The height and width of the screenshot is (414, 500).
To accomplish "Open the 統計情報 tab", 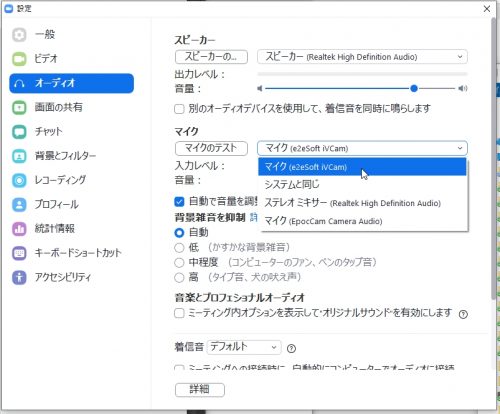I will 72,229.
